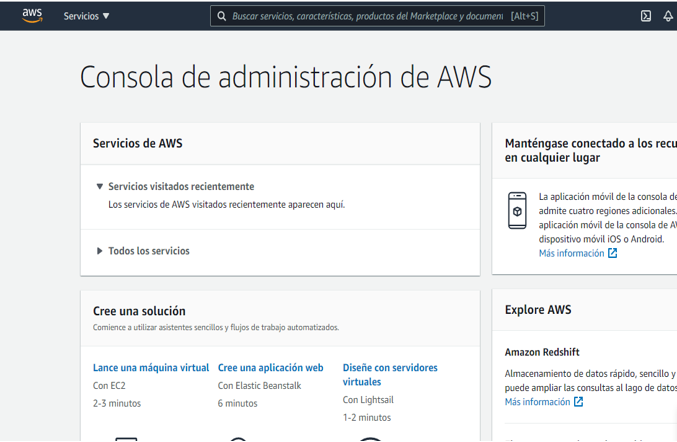Screen dimensions: 677x442
Task: Click the Cree una solución heading
Action: tap(139, 311)
